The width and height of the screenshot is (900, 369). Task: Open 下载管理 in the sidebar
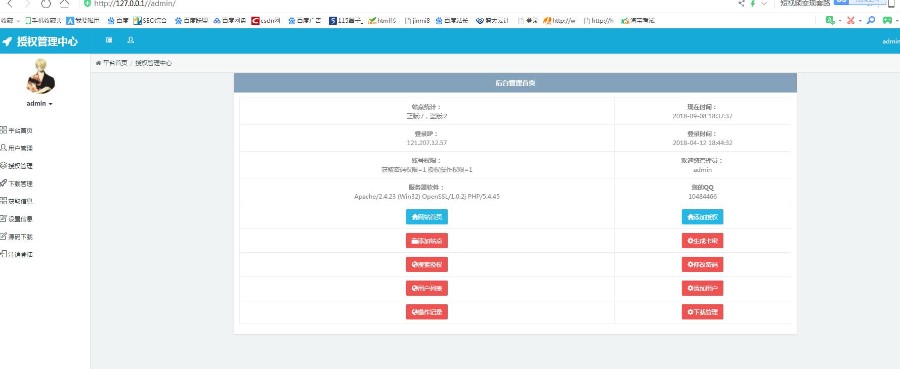coord(21,184)
